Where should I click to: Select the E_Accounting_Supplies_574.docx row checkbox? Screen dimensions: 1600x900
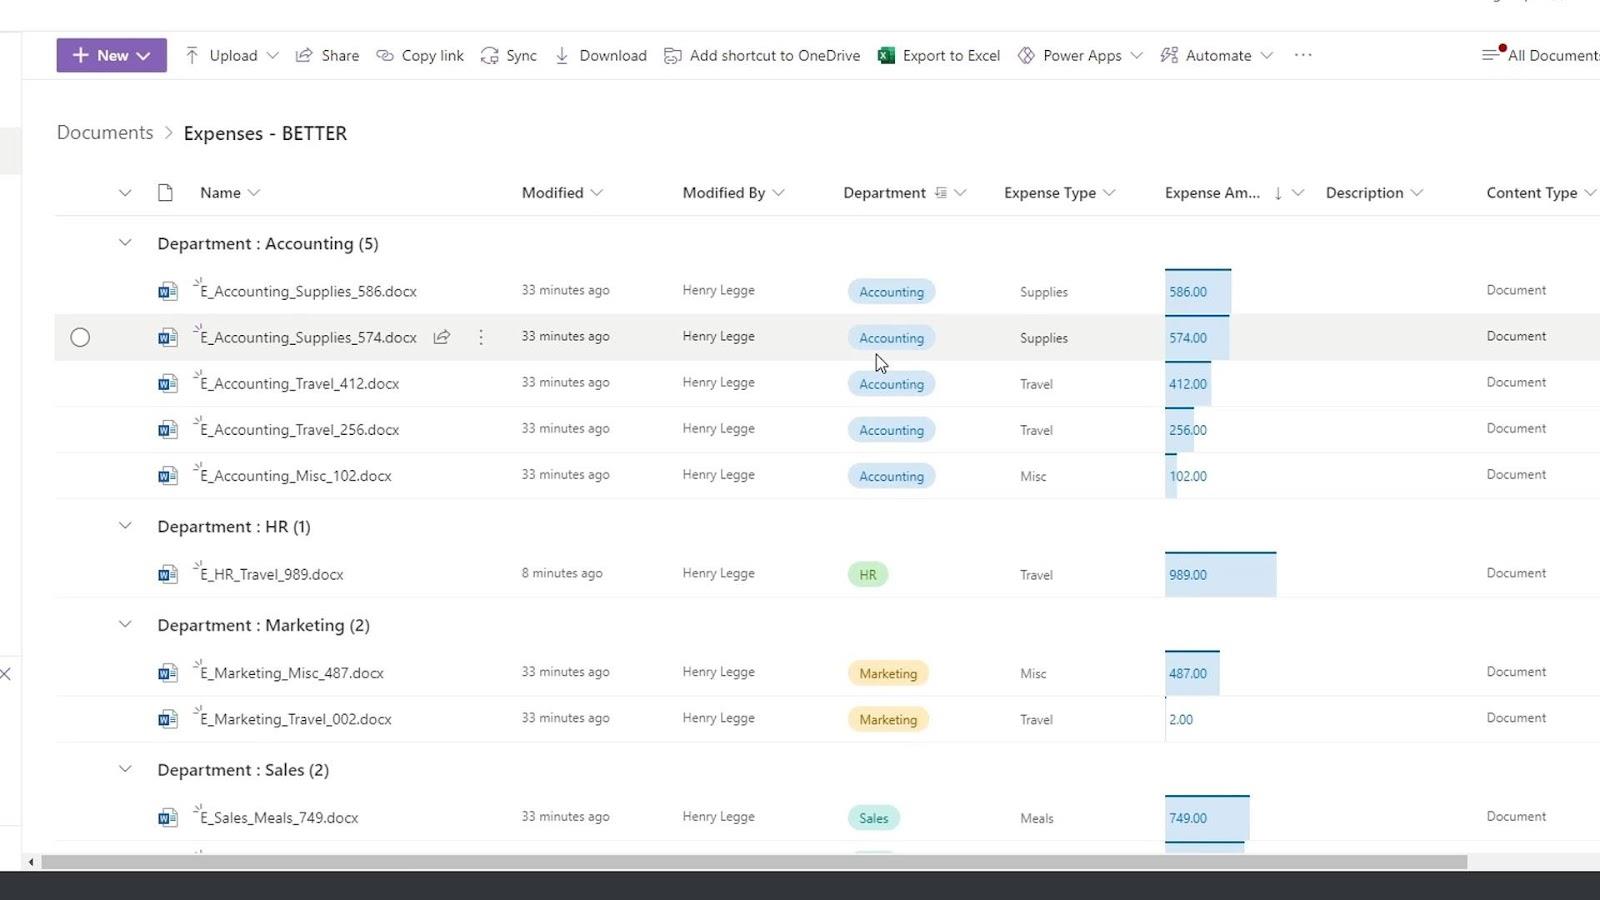[x=80, y=337]
